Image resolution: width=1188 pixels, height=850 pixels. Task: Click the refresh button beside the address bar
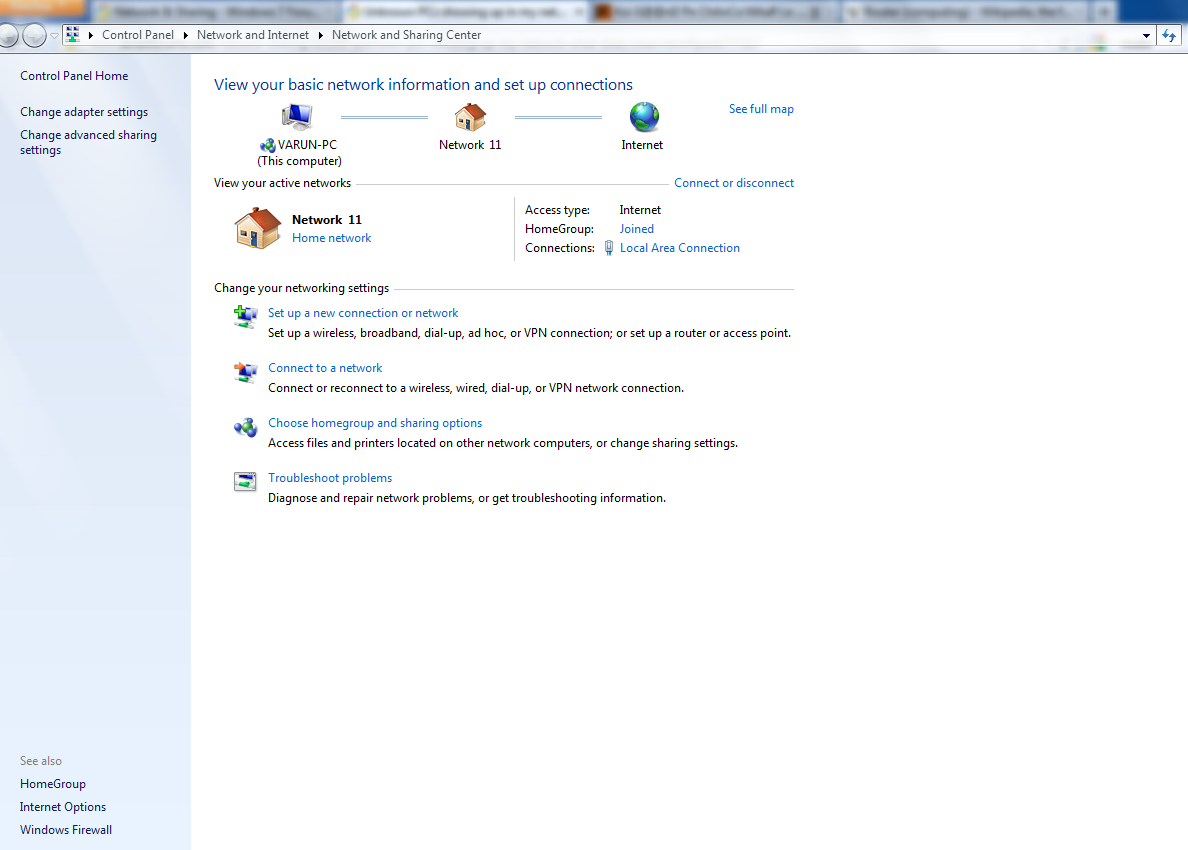(x=1169, y=36)
